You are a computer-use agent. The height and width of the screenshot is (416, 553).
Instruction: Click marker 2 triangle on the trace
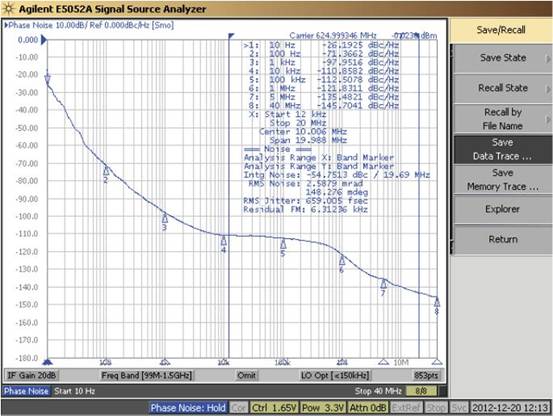[106, 171]
